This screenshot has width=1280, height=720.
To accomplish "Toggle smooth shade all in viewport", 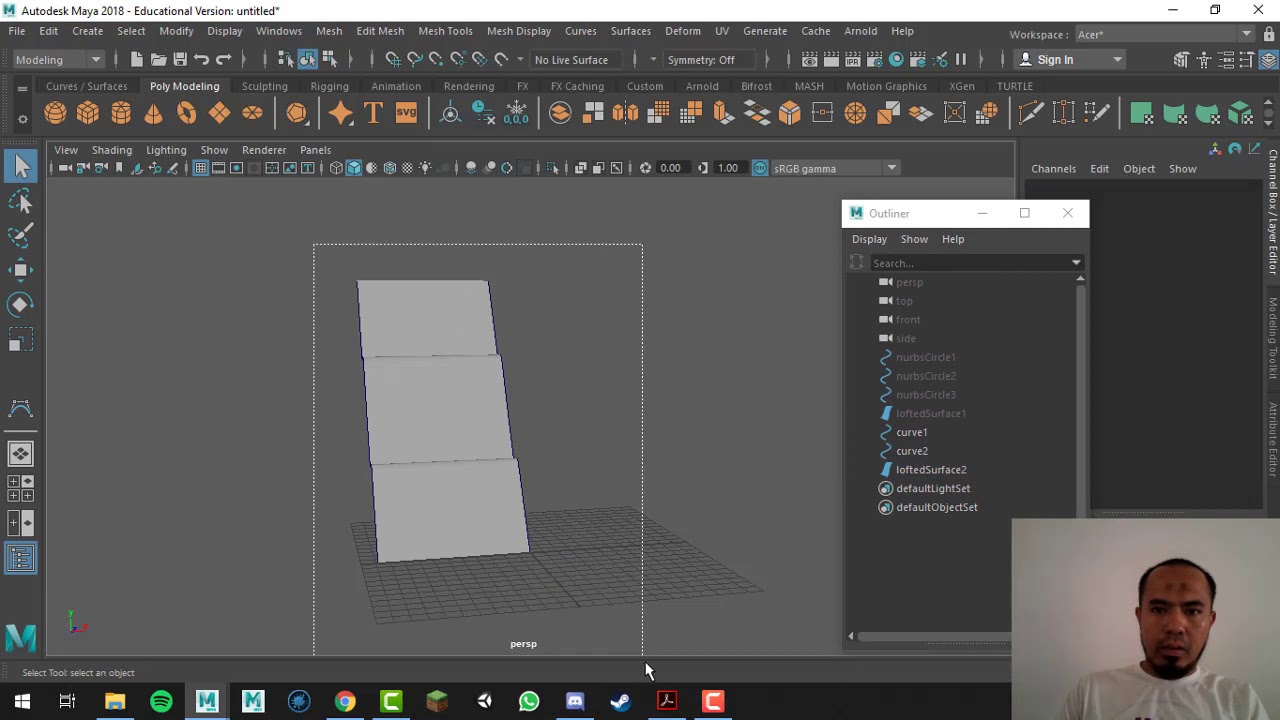I will pyautogui.click(x=354, y=168).
